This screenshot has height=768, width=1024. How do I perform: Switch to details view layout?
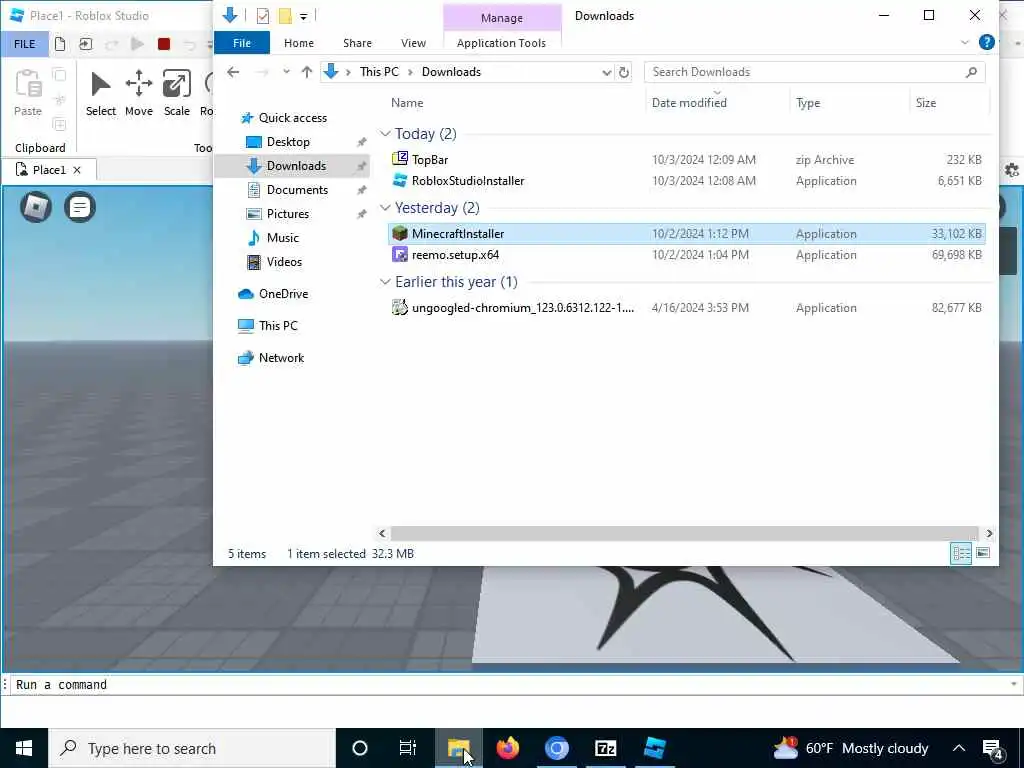point(961,554)
